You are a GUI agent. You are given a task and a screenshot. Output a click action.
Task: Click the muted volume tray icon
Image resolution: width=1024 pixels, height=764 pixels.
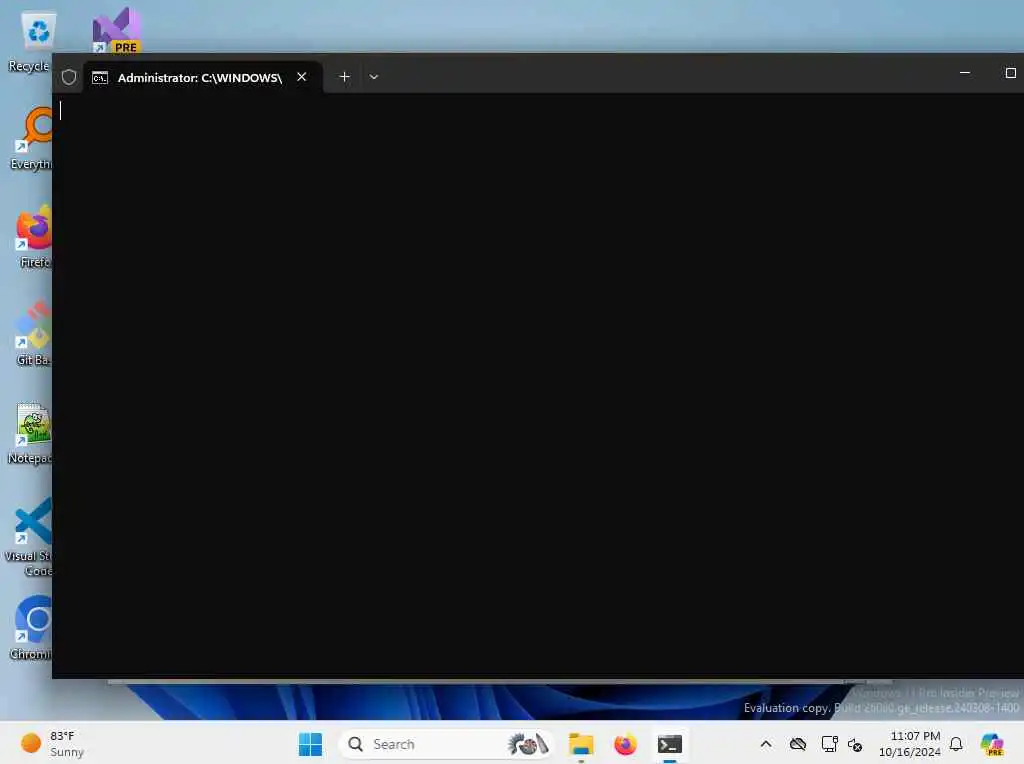click(x=855, y=744)
